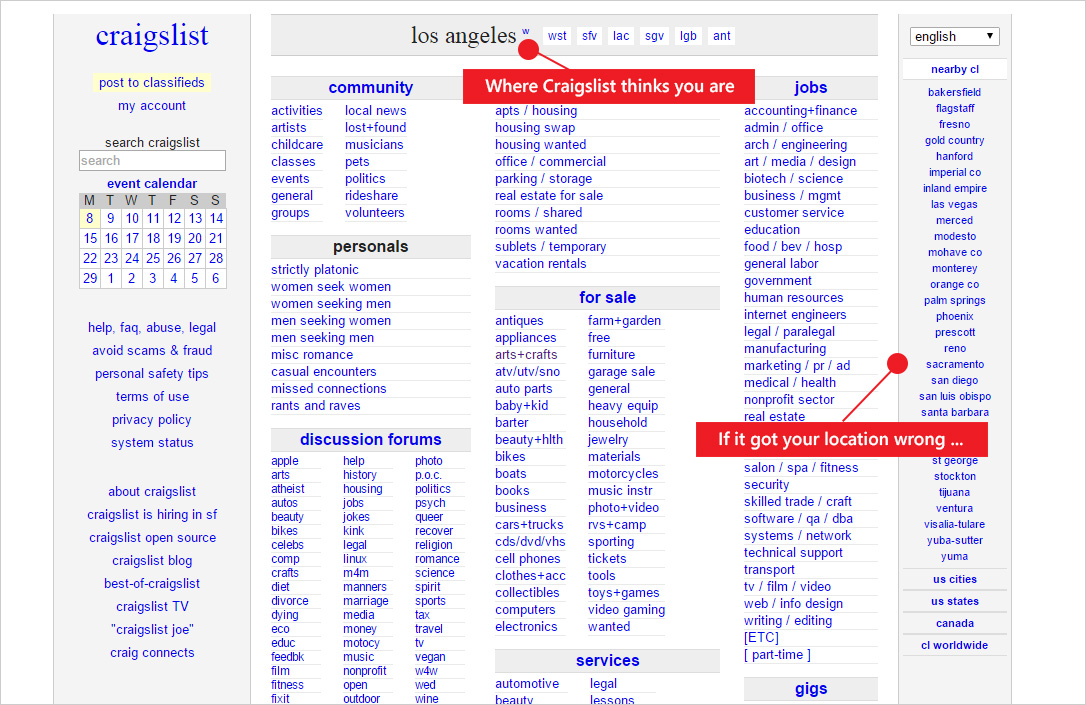1086x705 pixels.
Task: Expand the canada list
Action: (954, 623)
